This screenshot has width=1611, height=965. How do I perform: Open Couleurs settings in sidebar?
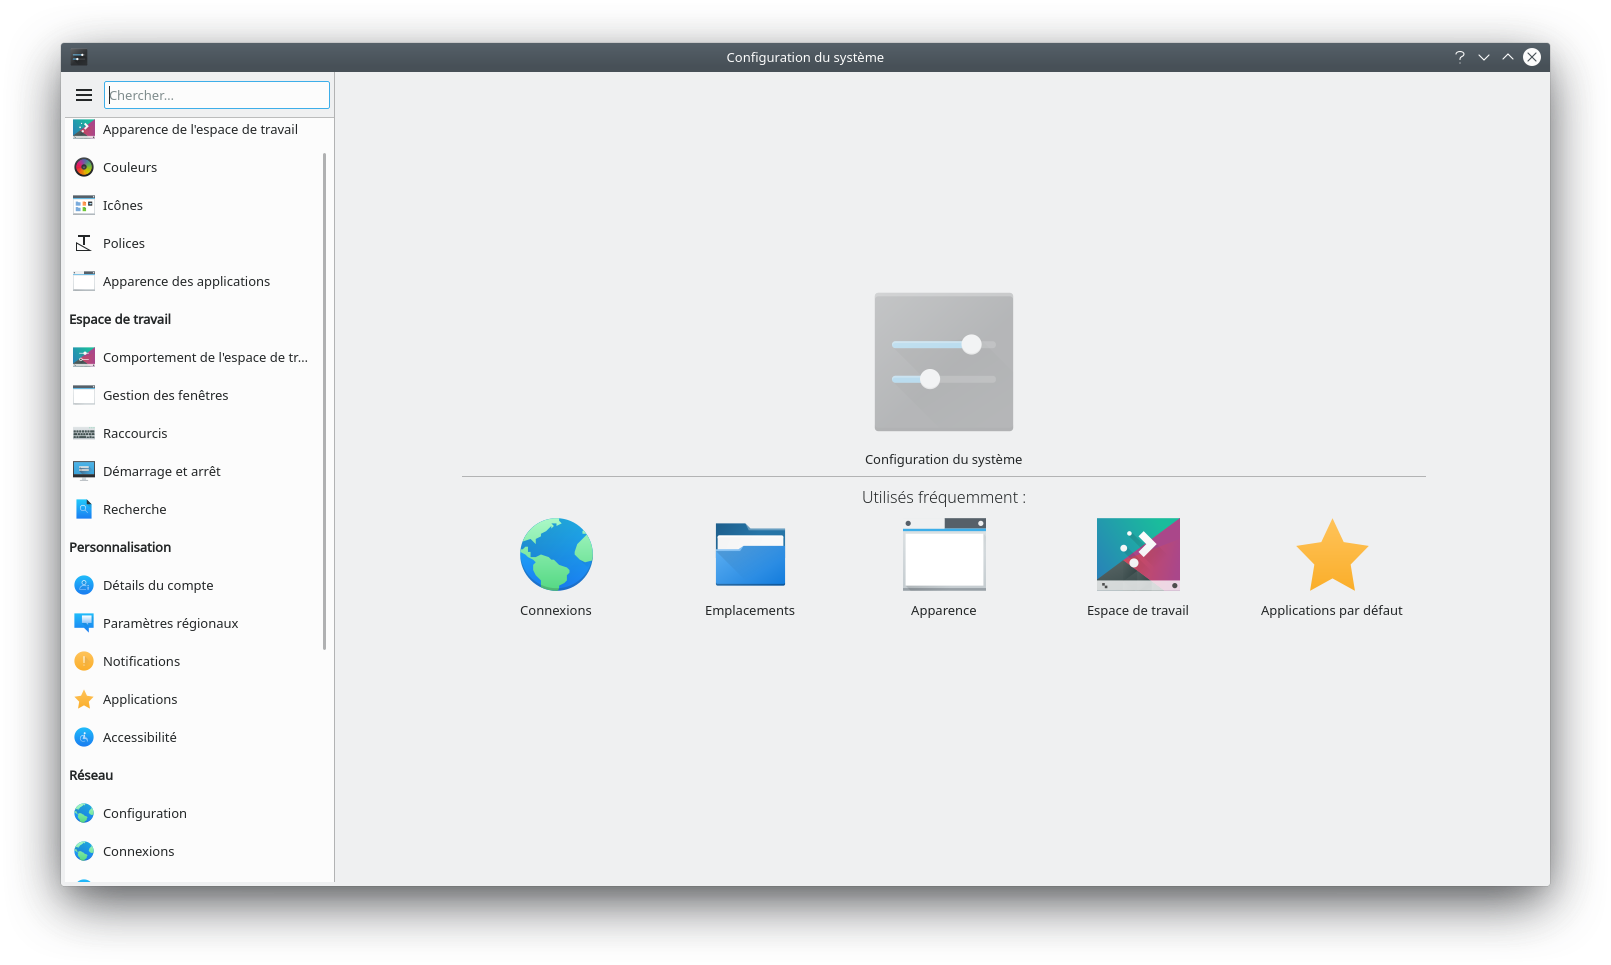point(130,168)
